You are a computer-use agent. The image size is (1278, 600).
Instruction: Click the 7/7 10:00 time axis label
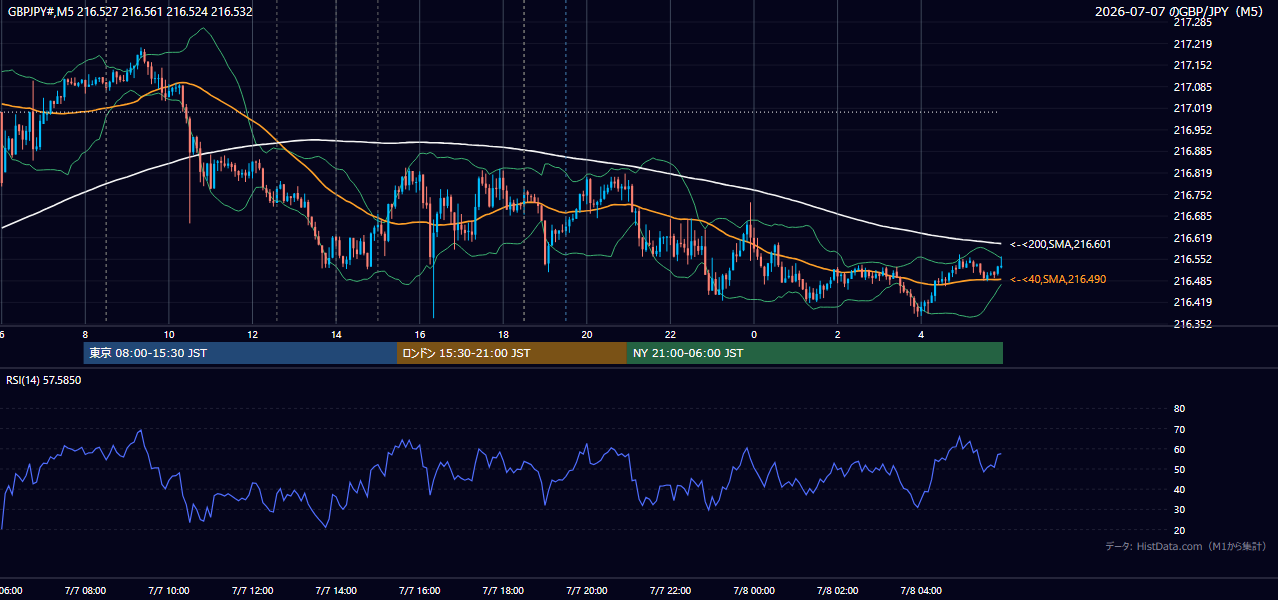[x=168, y=591]
